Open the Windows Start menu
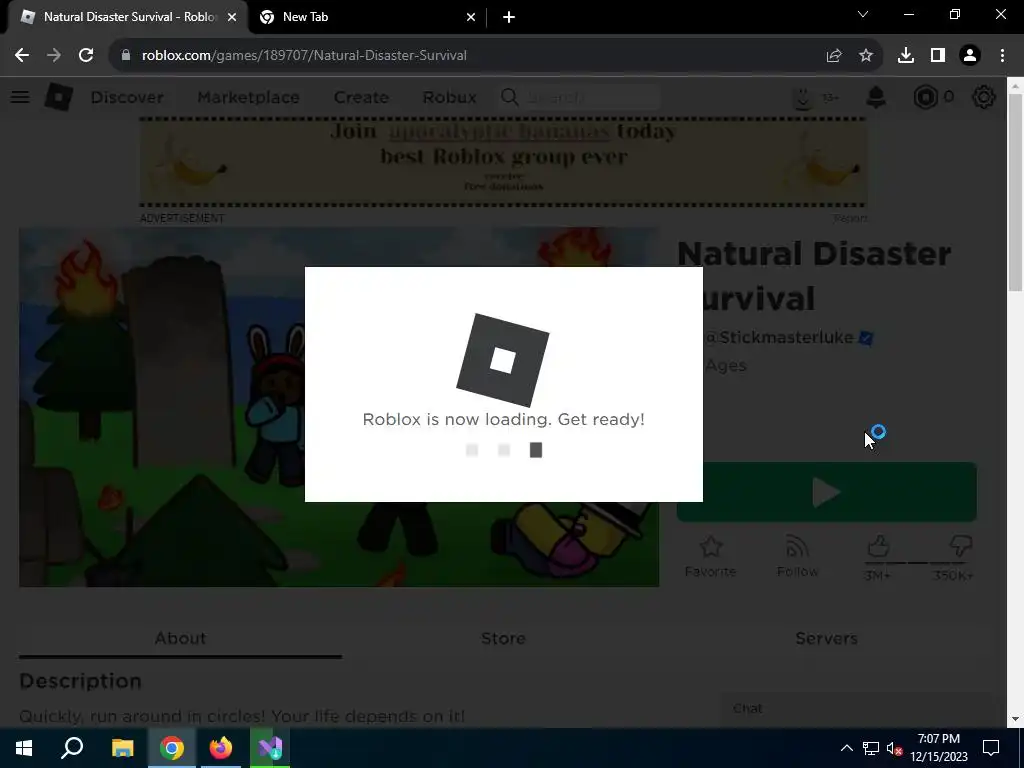Viewport: 1024px width, 768px height. [x=24, y=748]
